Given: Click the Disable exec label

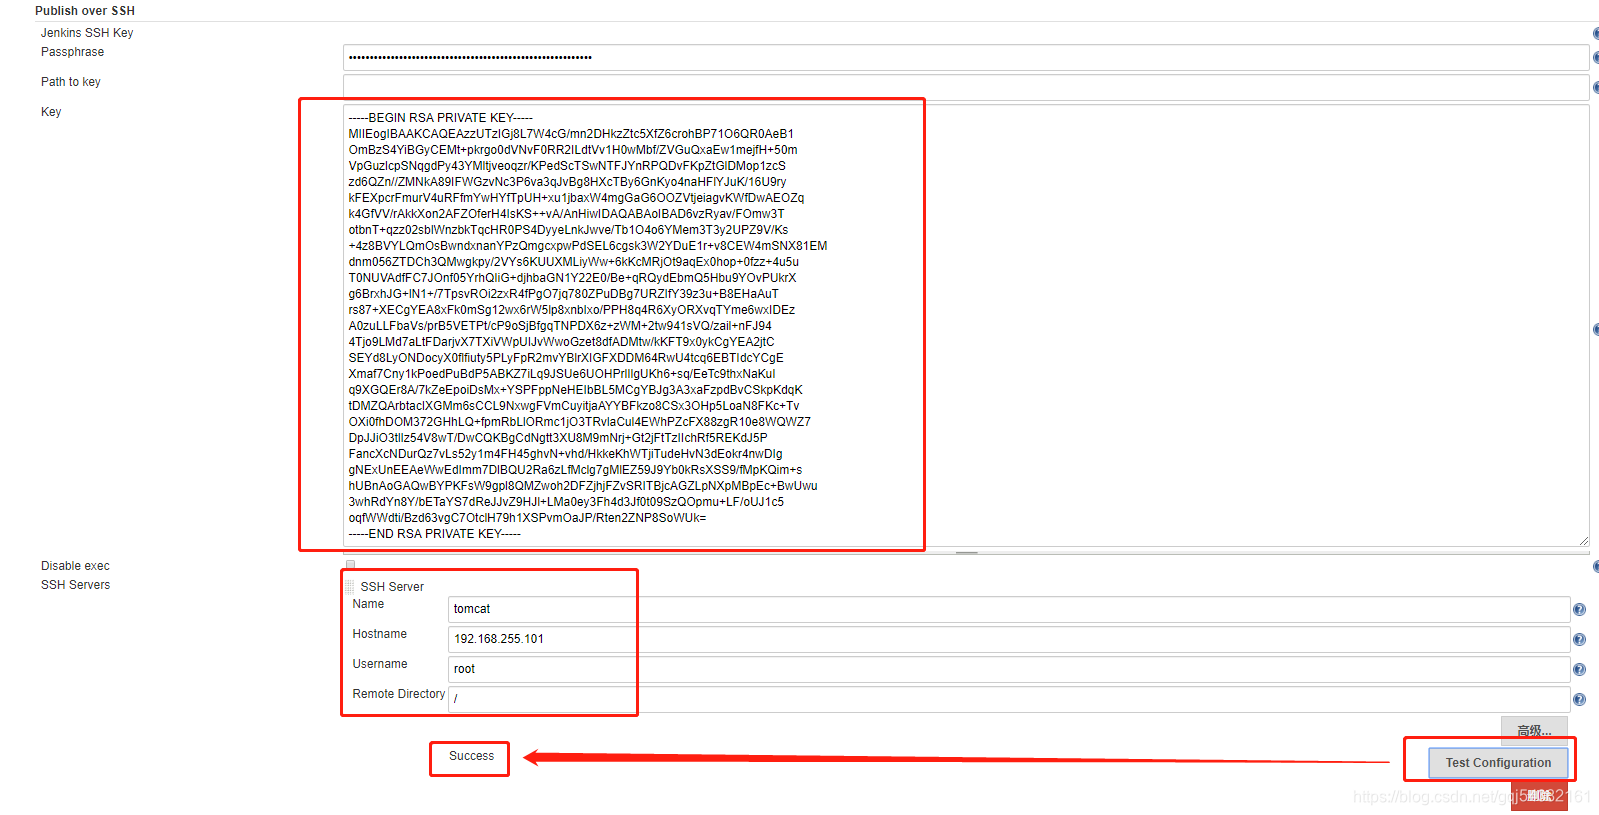Looking at the screenshot, I should tap(75, 566).
